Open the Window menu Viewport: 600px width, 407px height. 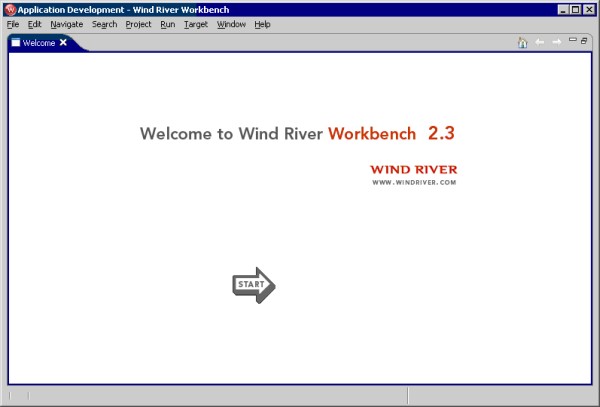[x=231, y=24]
